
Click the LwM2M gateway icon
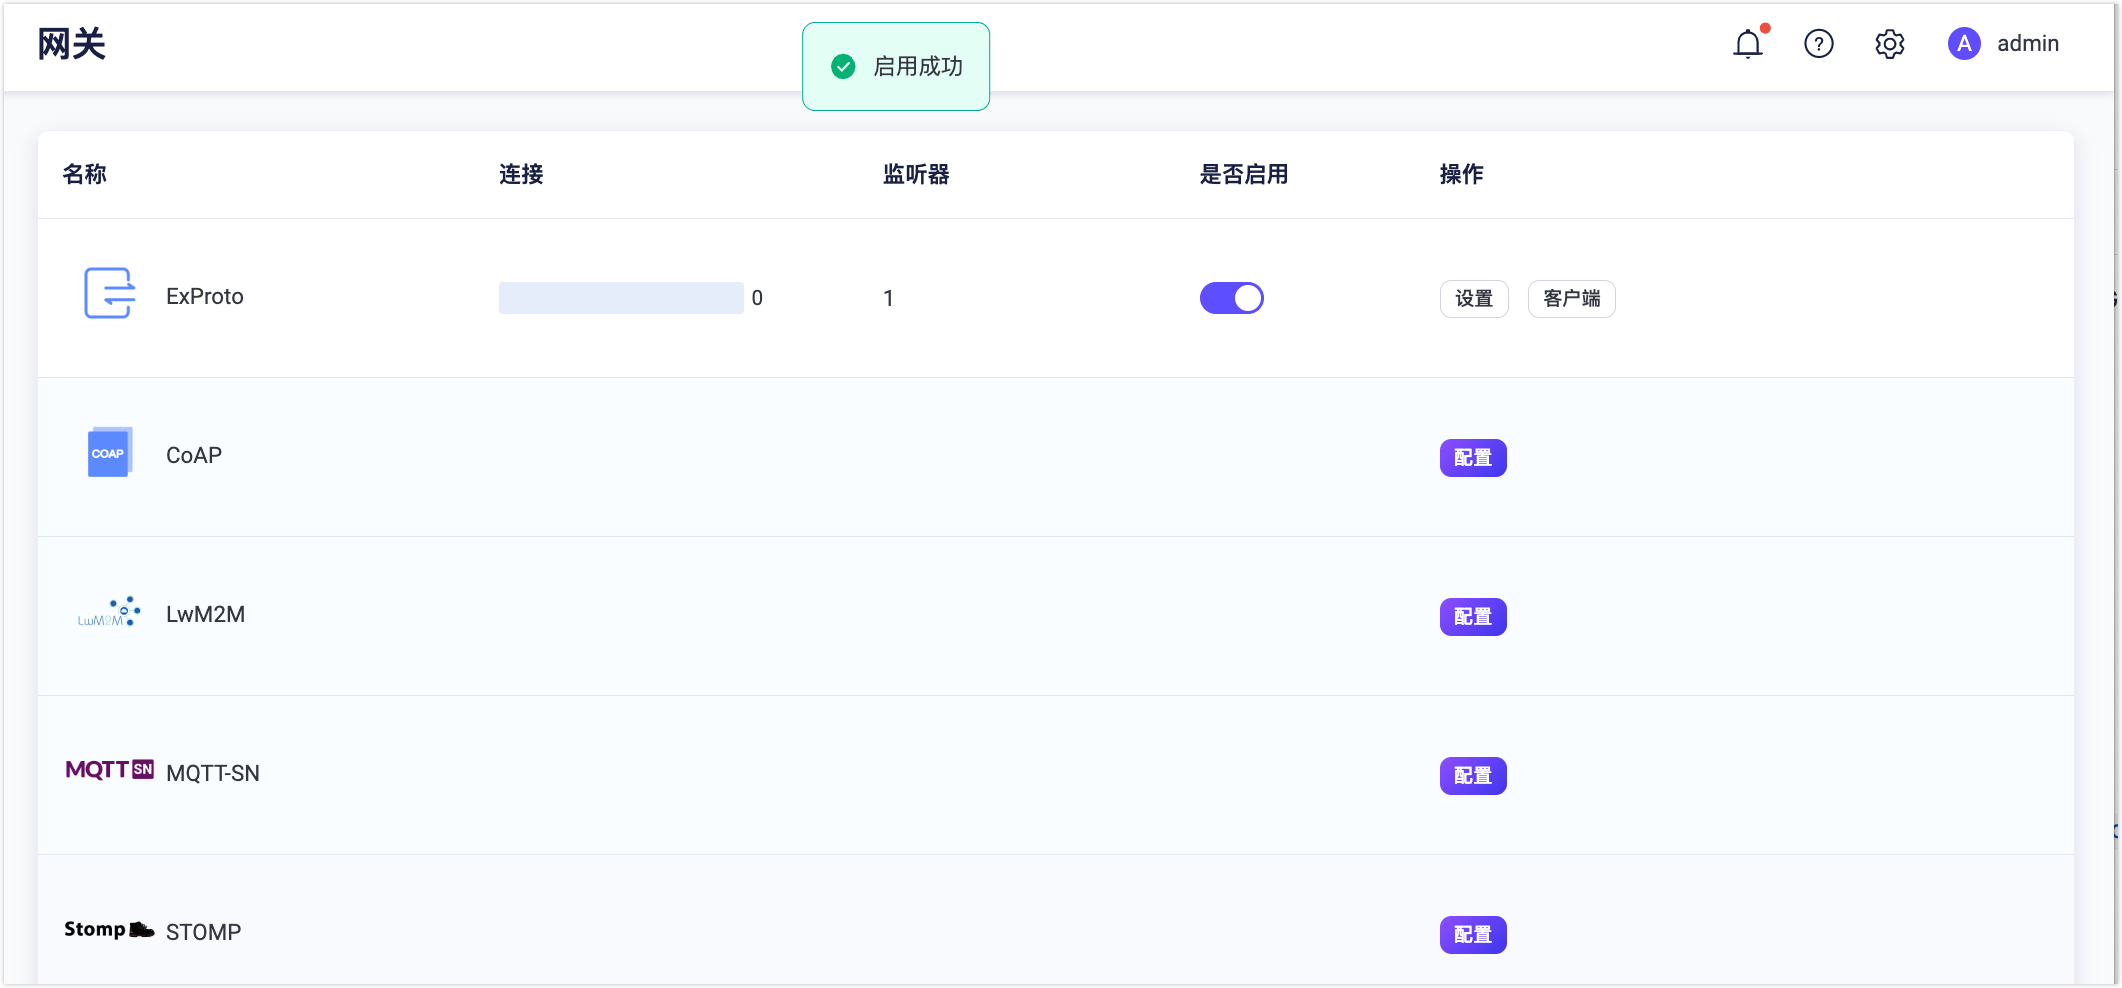click(108, 612)
